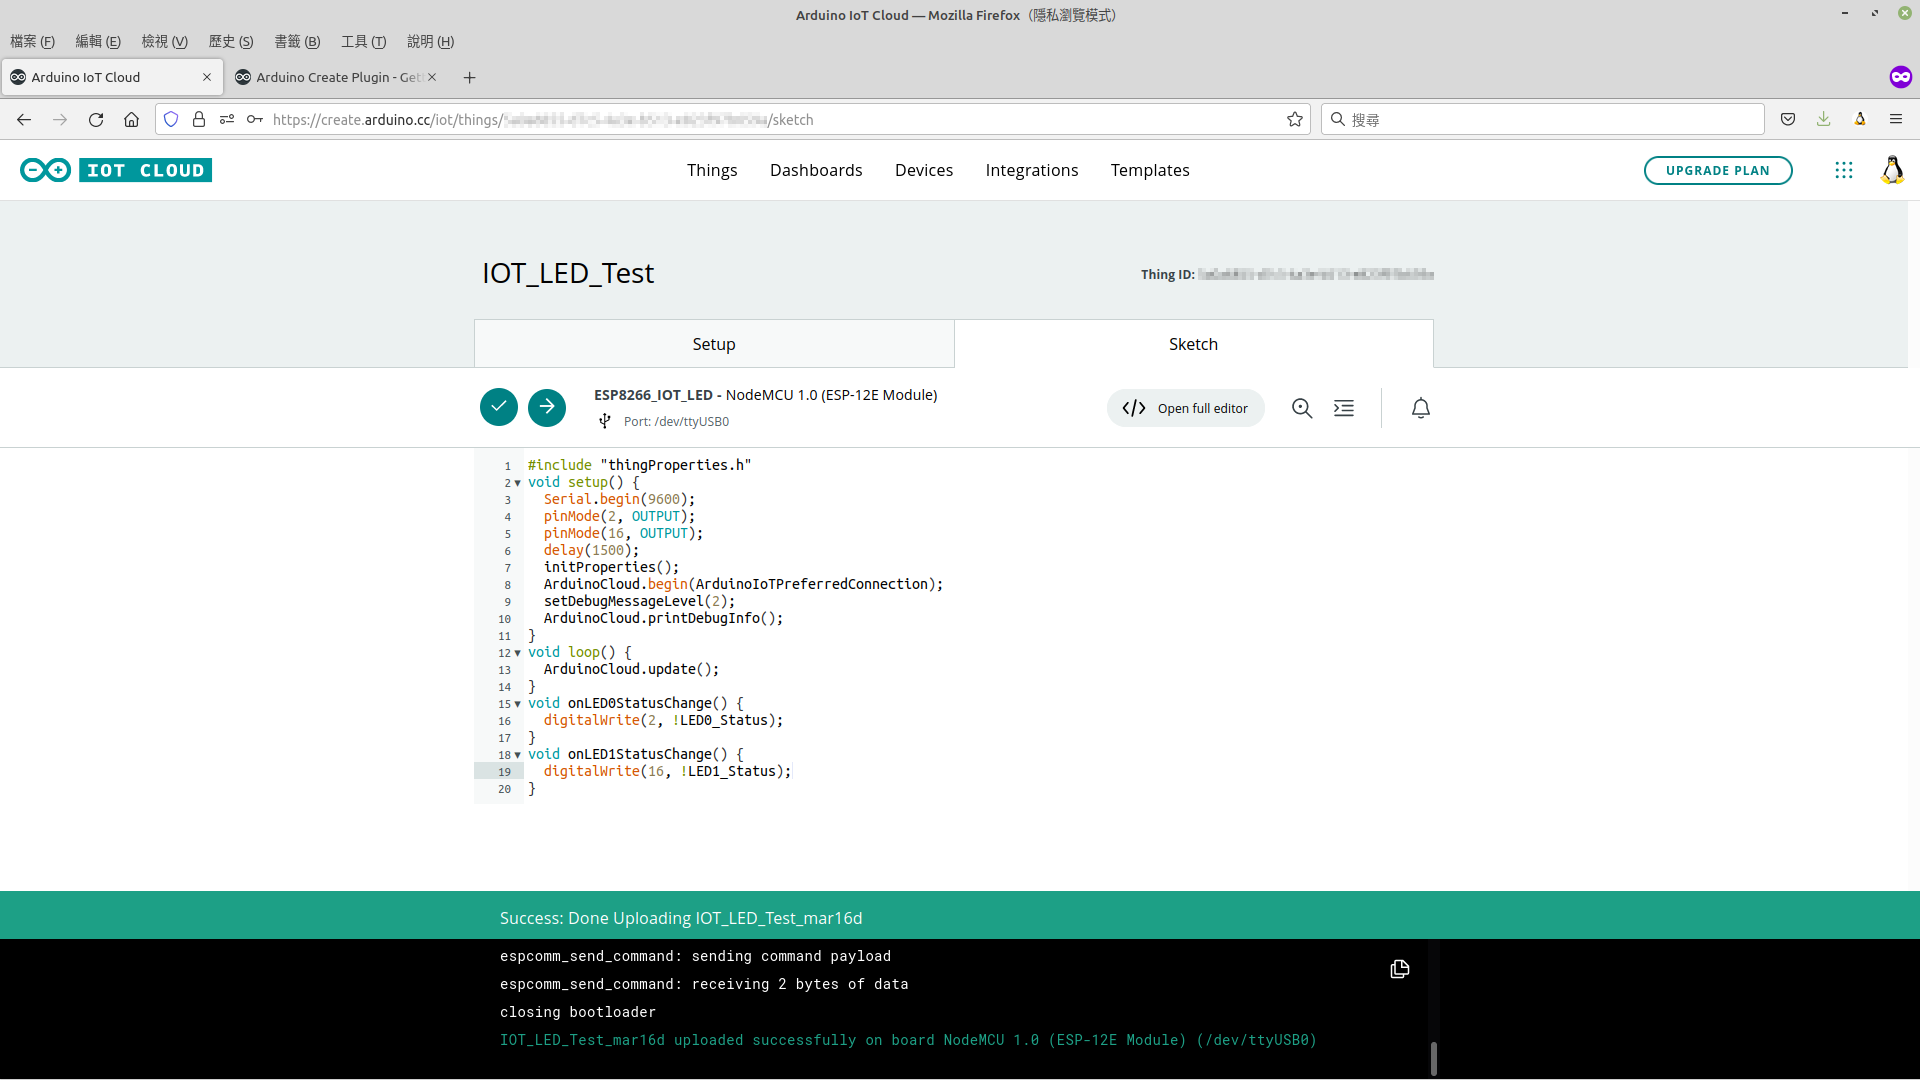Click code line delay(1500);

pyautogui.click(x=591, y=550)
